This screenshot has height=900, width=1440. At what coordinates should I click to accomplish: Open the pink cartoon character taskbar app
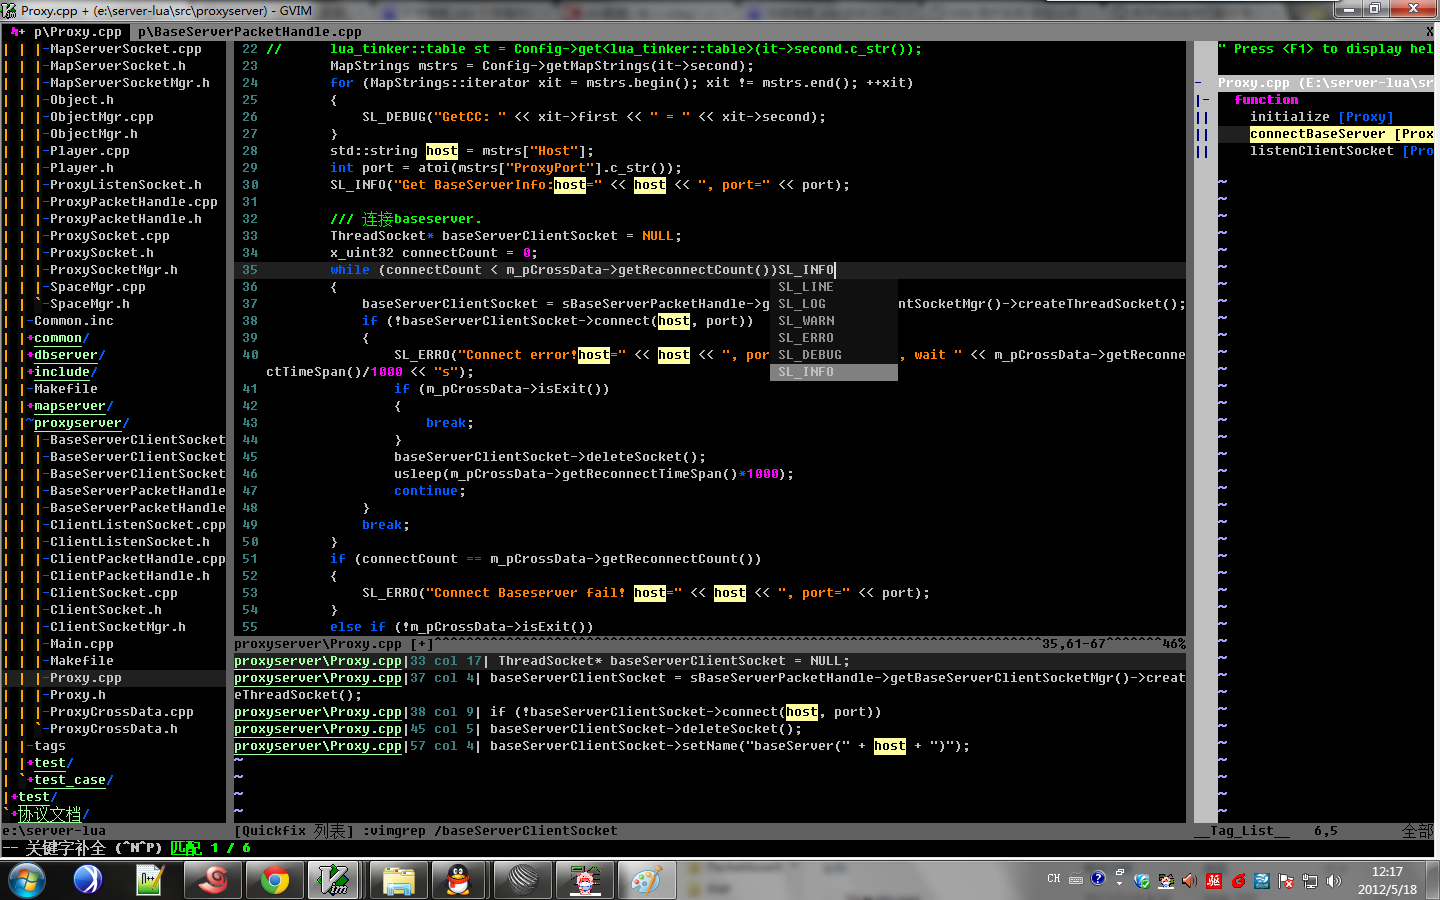[584, 880]
